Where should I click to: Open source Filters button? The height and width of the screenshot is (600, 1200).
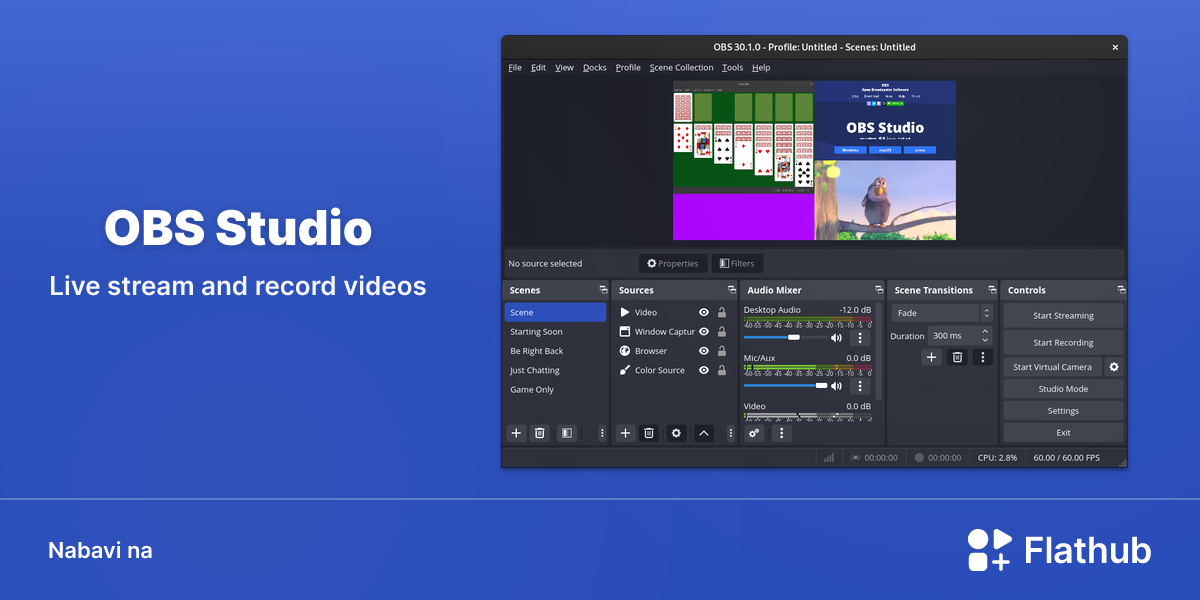[737, 264]
